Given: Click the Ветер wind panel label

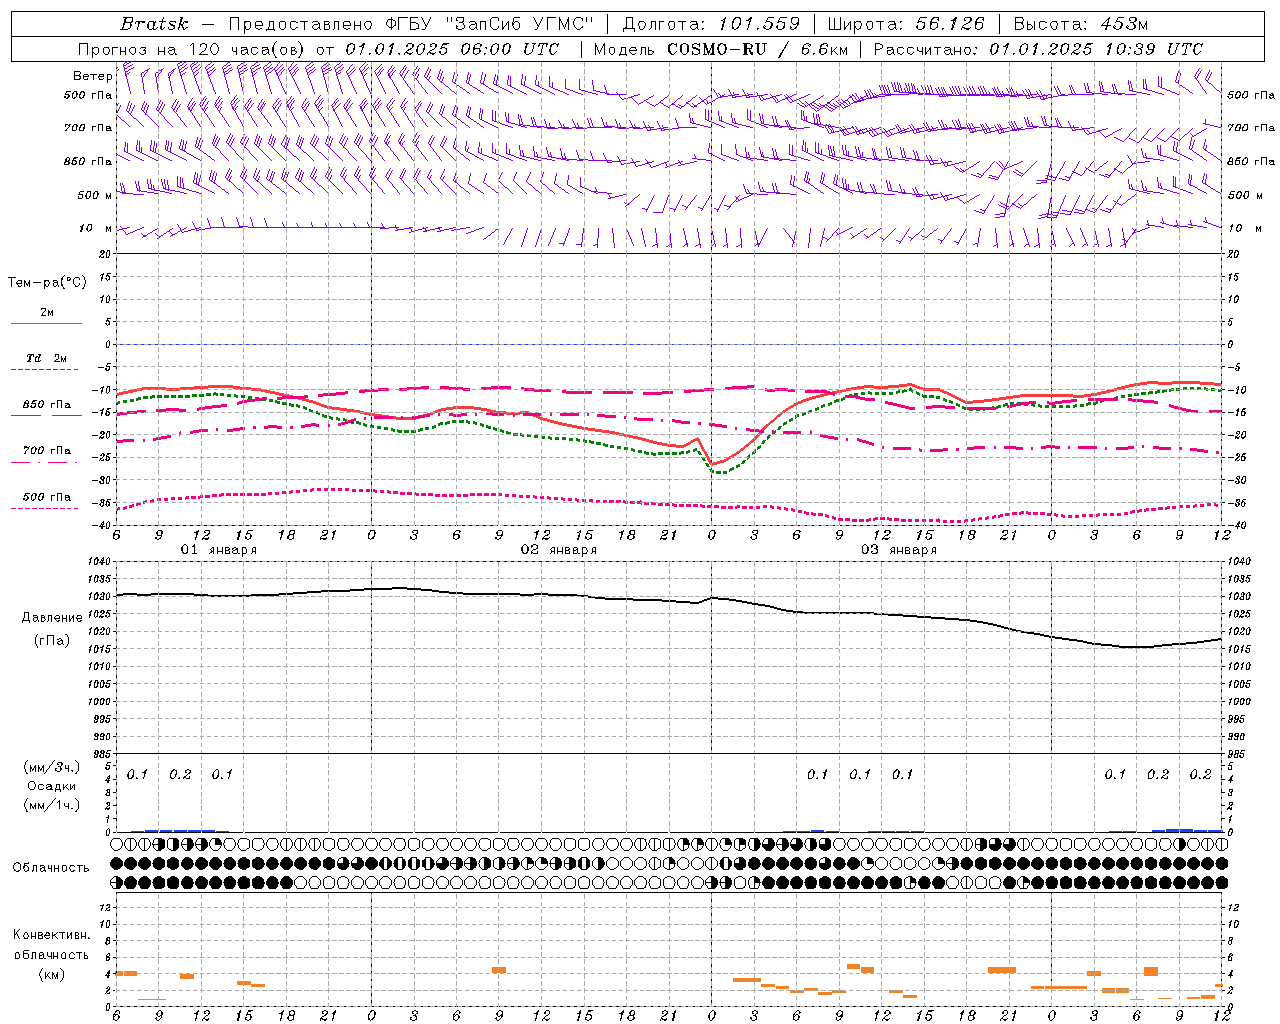Looking at the screenshot, I should tap(92, 76).
